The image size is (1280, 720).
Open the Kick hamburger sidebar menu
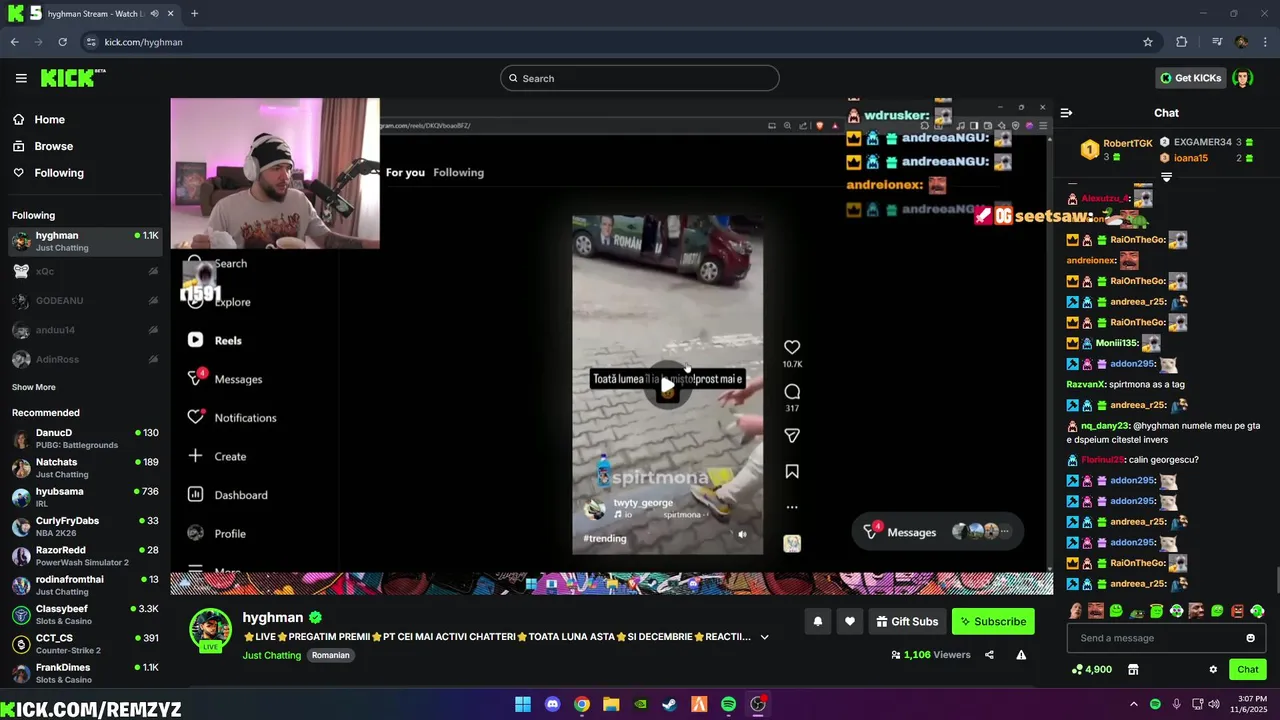click(x=21, y=78)
